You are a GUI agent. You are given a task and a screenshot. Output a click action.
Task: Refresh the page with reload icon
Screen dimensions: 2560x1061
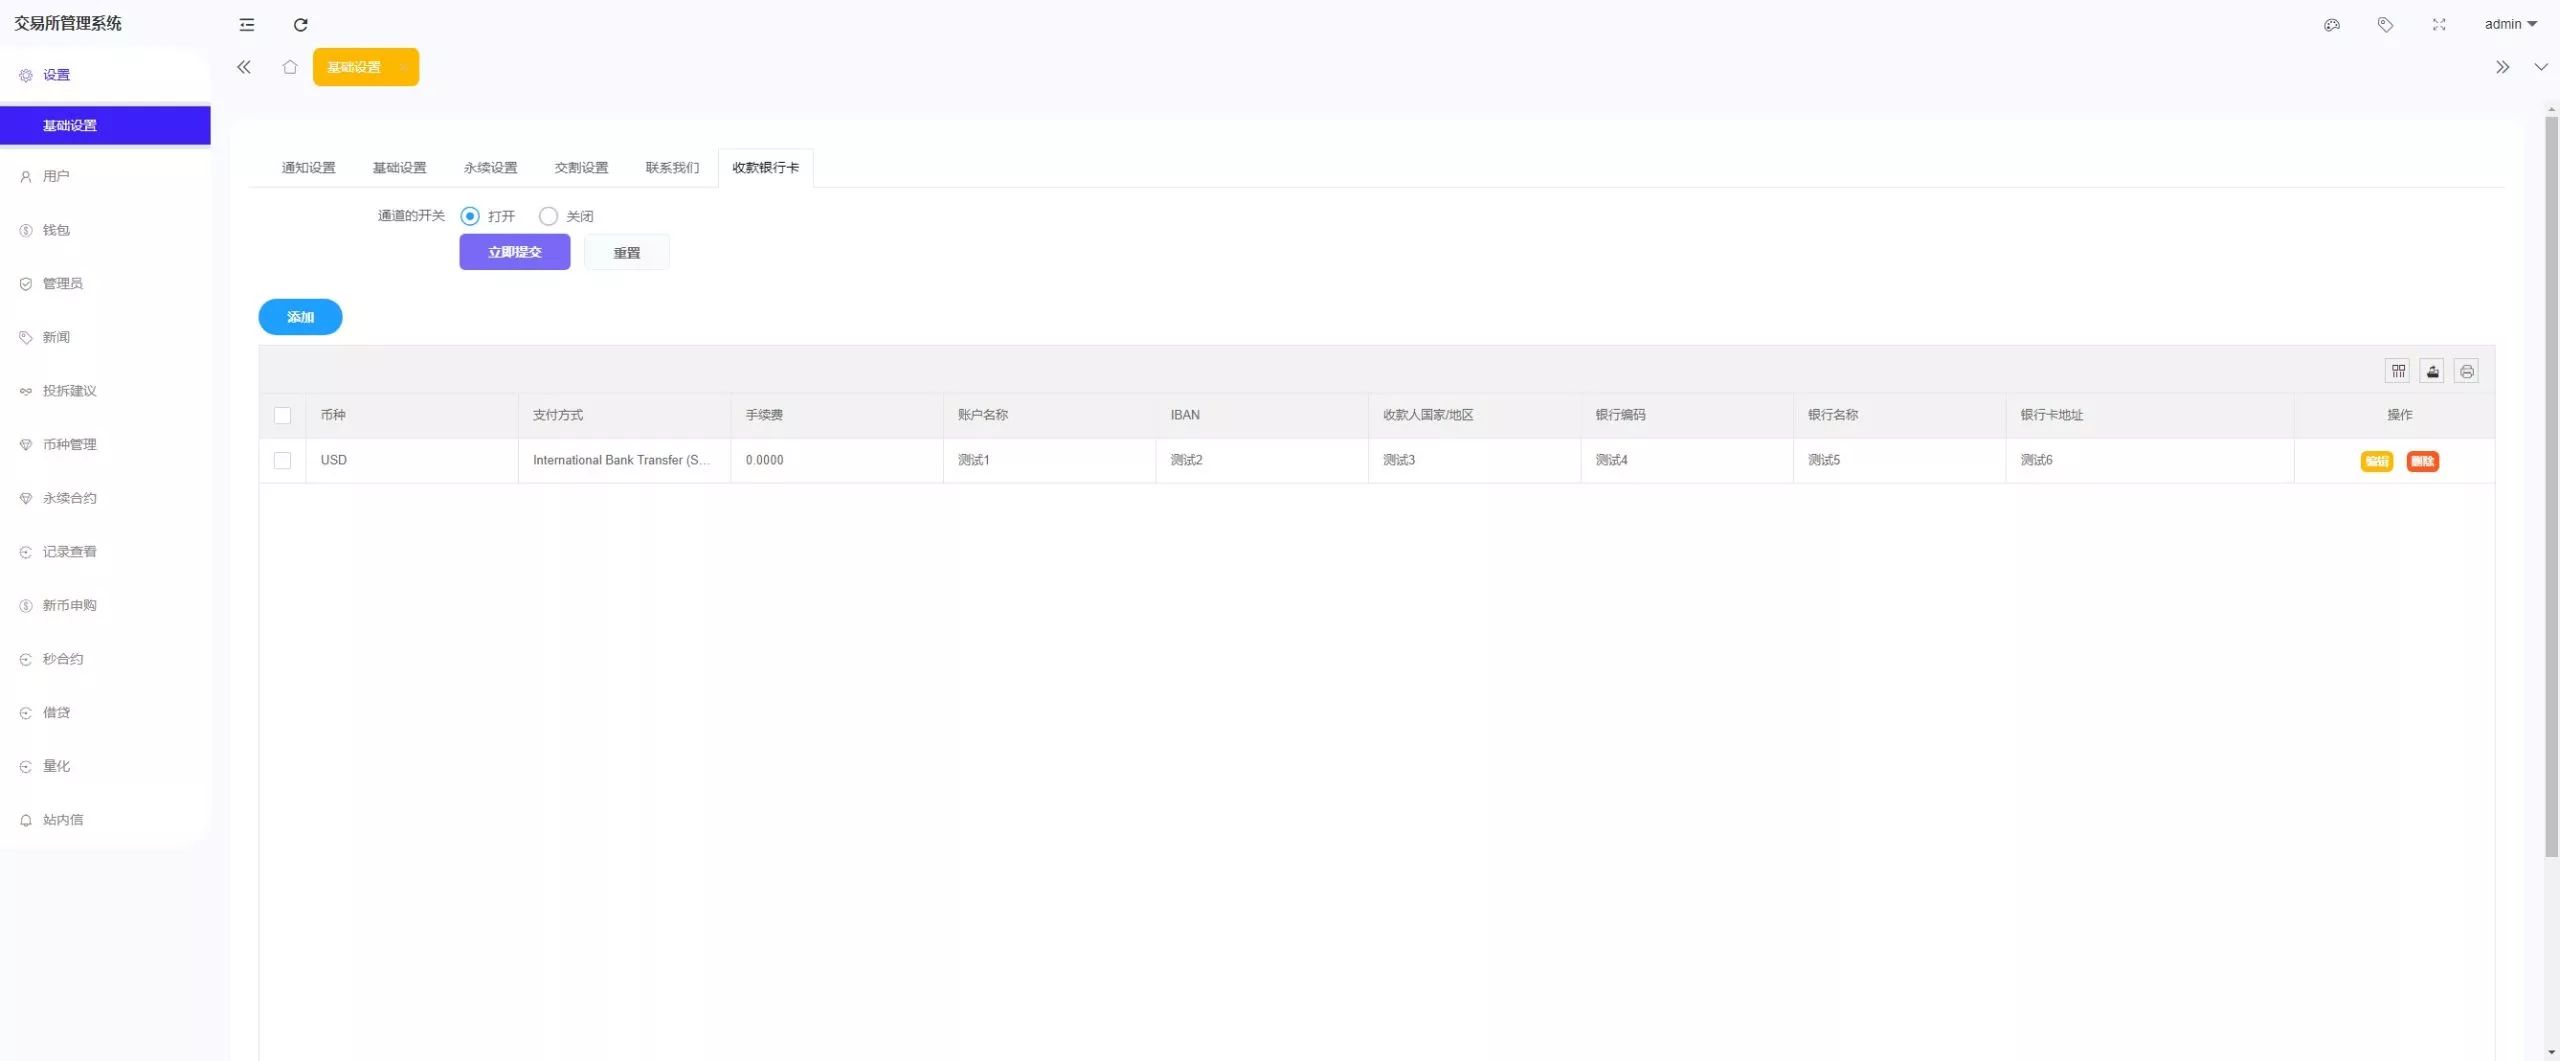pos(300,25)
